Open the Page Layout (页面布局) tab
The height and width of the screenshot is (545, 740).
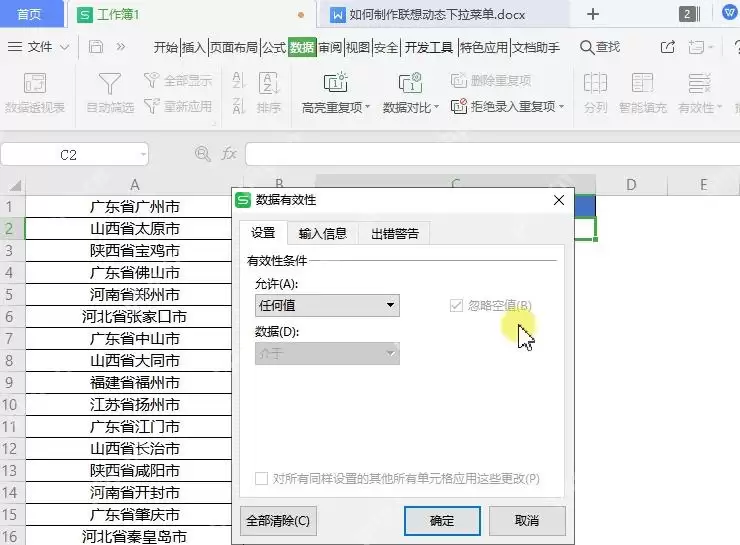(x=234, y=47)
